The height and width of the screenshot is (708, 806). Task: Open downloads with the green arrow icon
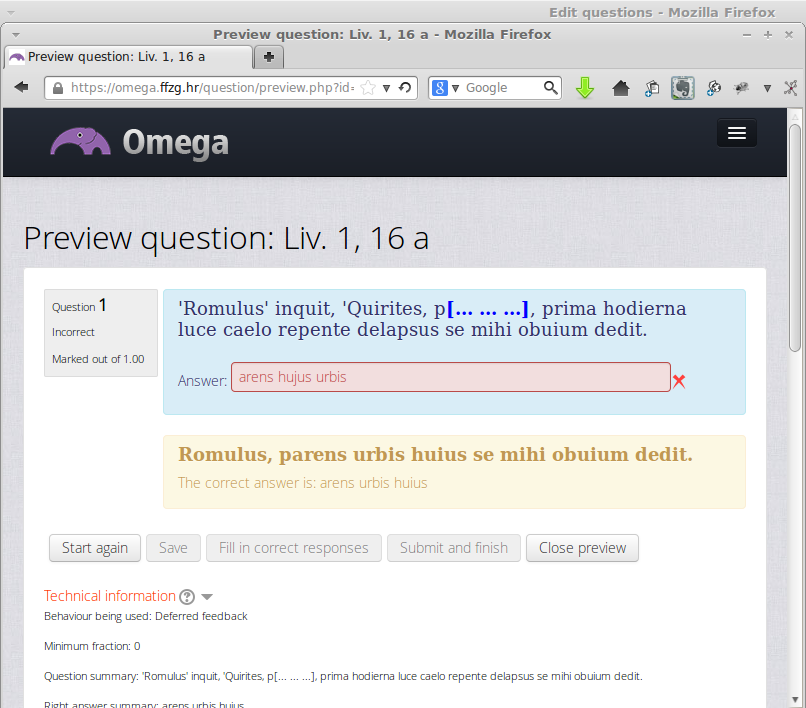585,88
